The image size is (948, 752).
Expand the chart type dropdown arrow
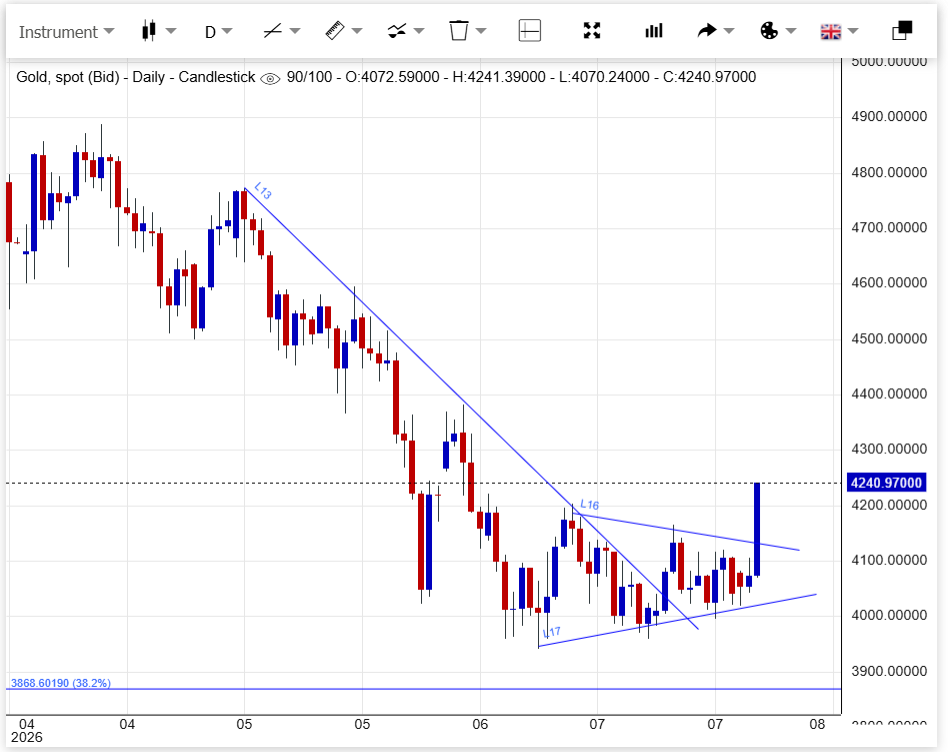(x=171, y=31)
